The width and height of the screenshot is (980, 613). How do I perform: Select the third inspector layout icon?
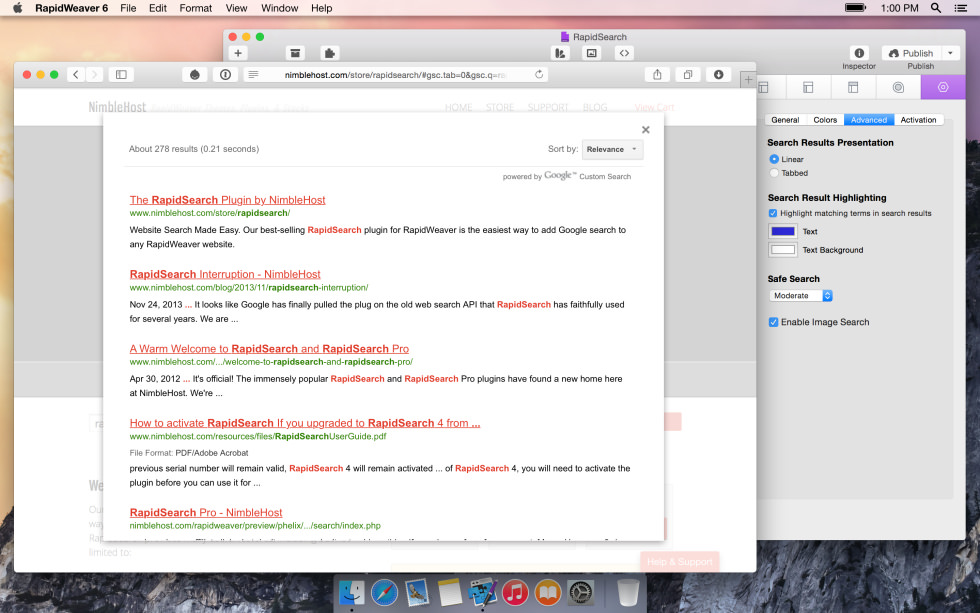[x=853, y=87]
